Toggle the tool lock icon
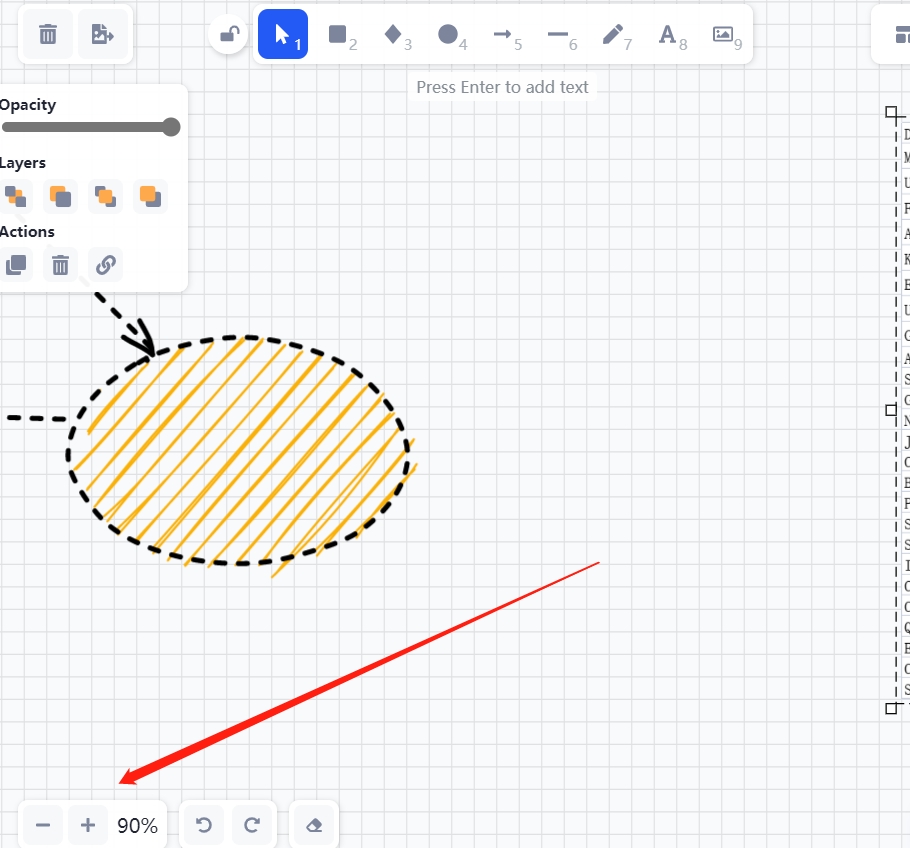 (x=229, y=35)
